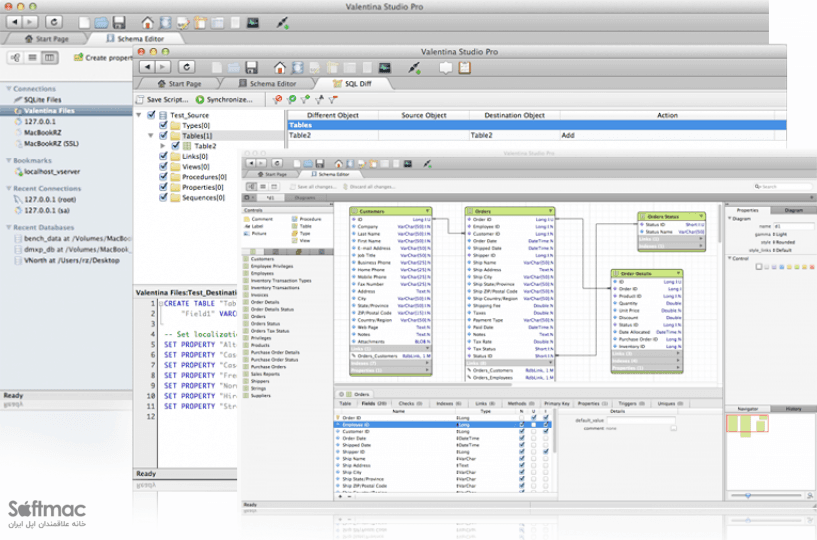Collapse the Recent Databases section
Viewport: 817px width, 540px height.
tap(8, 227)
